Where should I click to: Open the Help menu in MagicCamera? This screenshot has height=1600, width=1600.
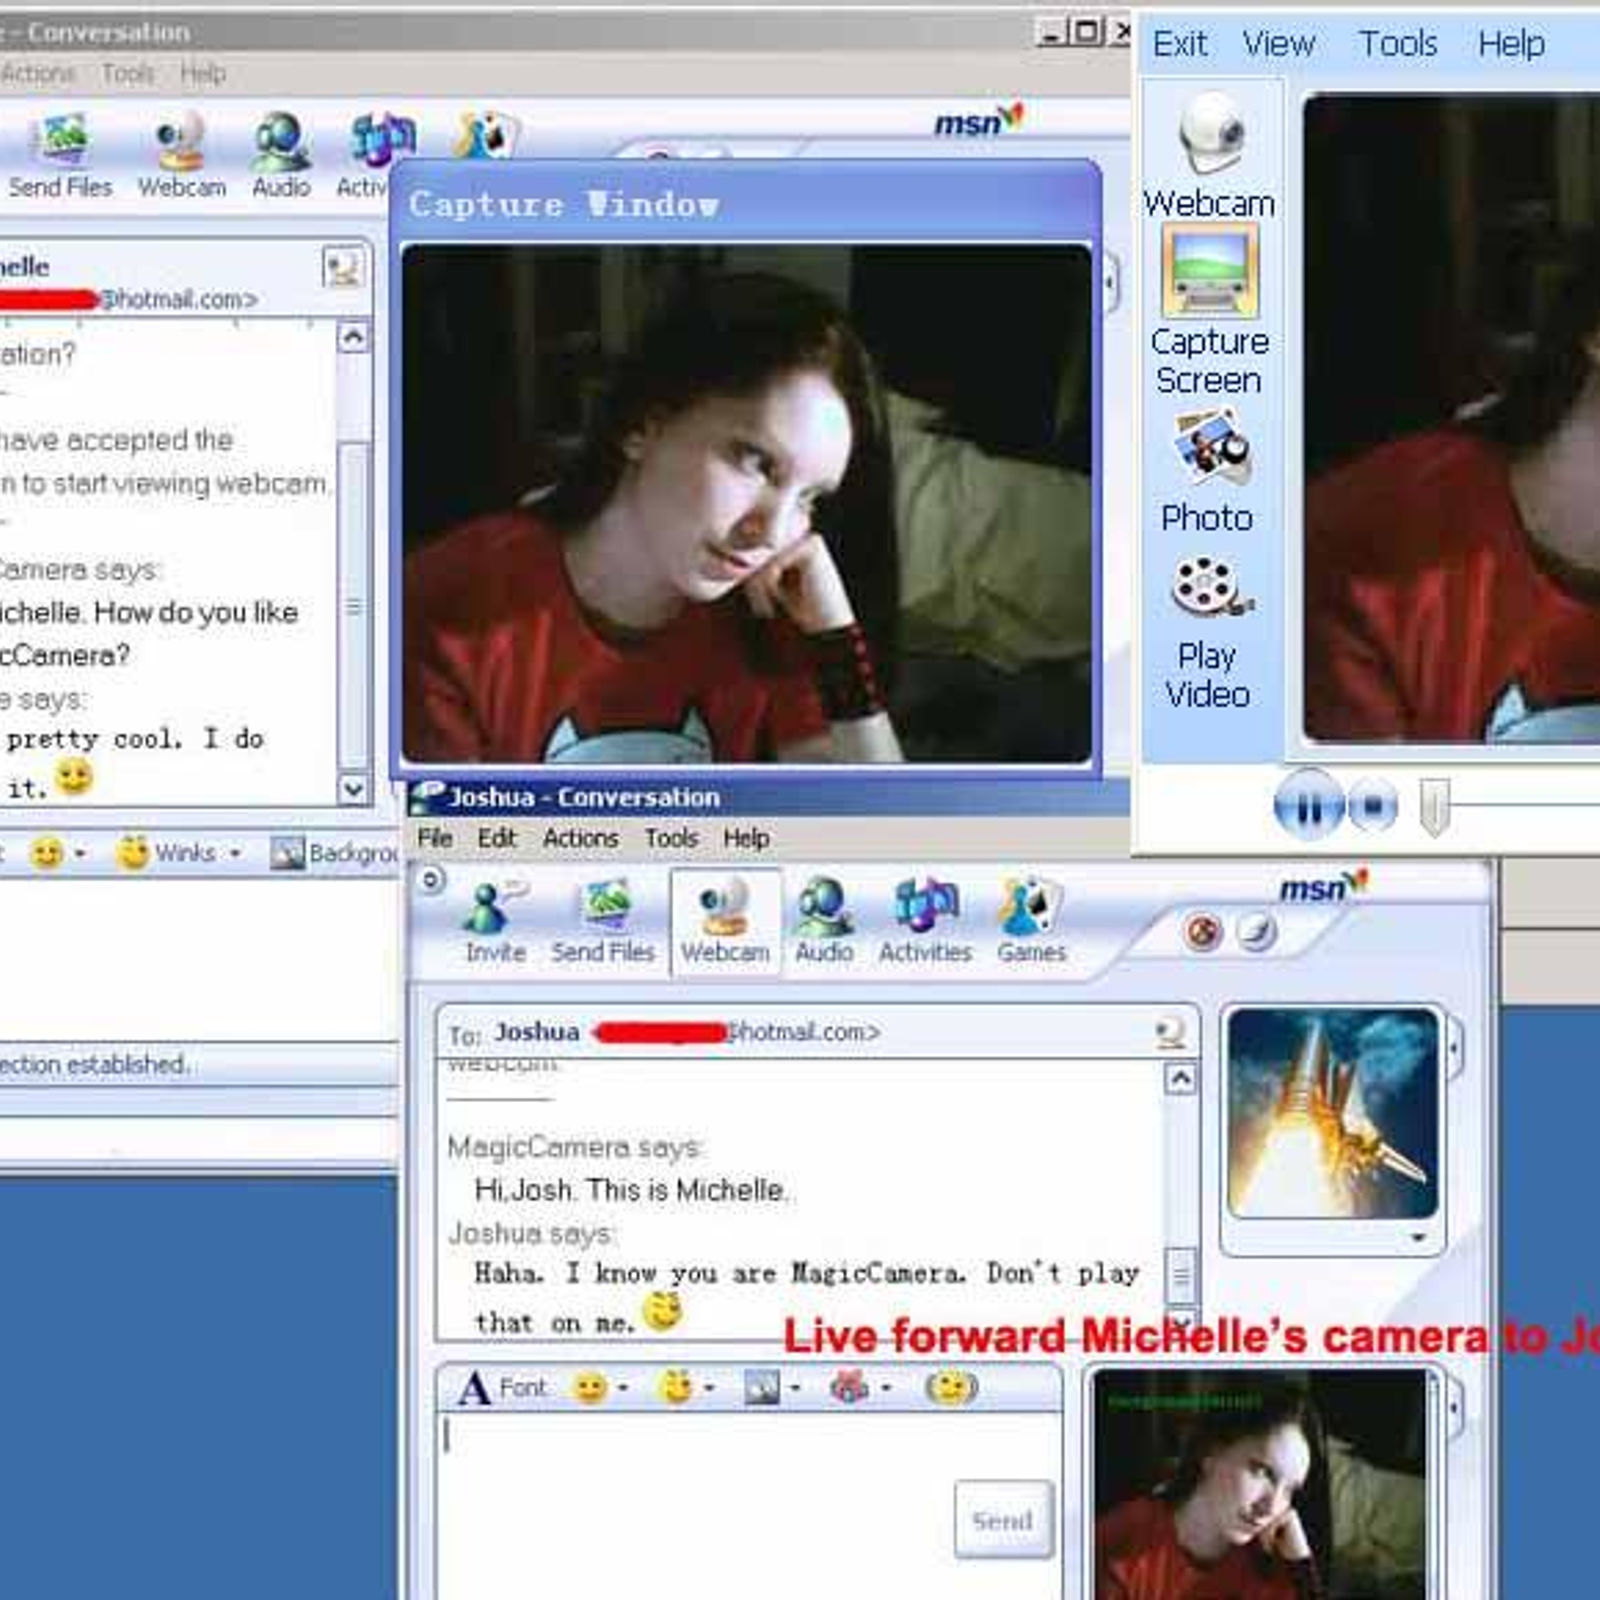click(x=1511, y=44)
